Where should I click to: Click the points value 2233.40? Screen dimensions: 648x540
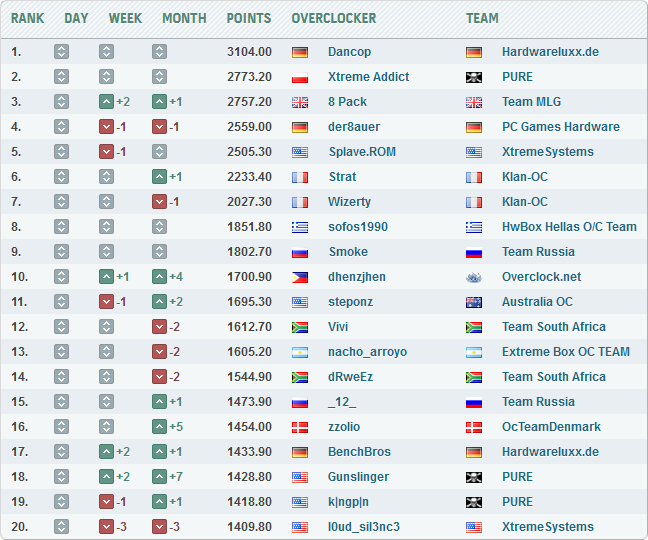tap(249, 177)
